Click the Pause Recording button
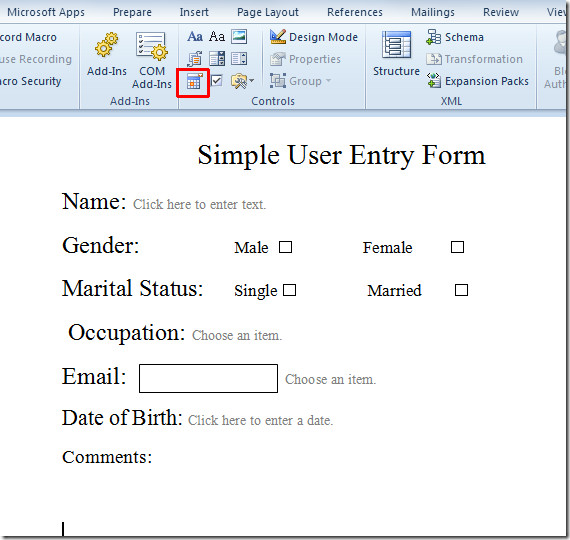570x540 pixels. 36,59
